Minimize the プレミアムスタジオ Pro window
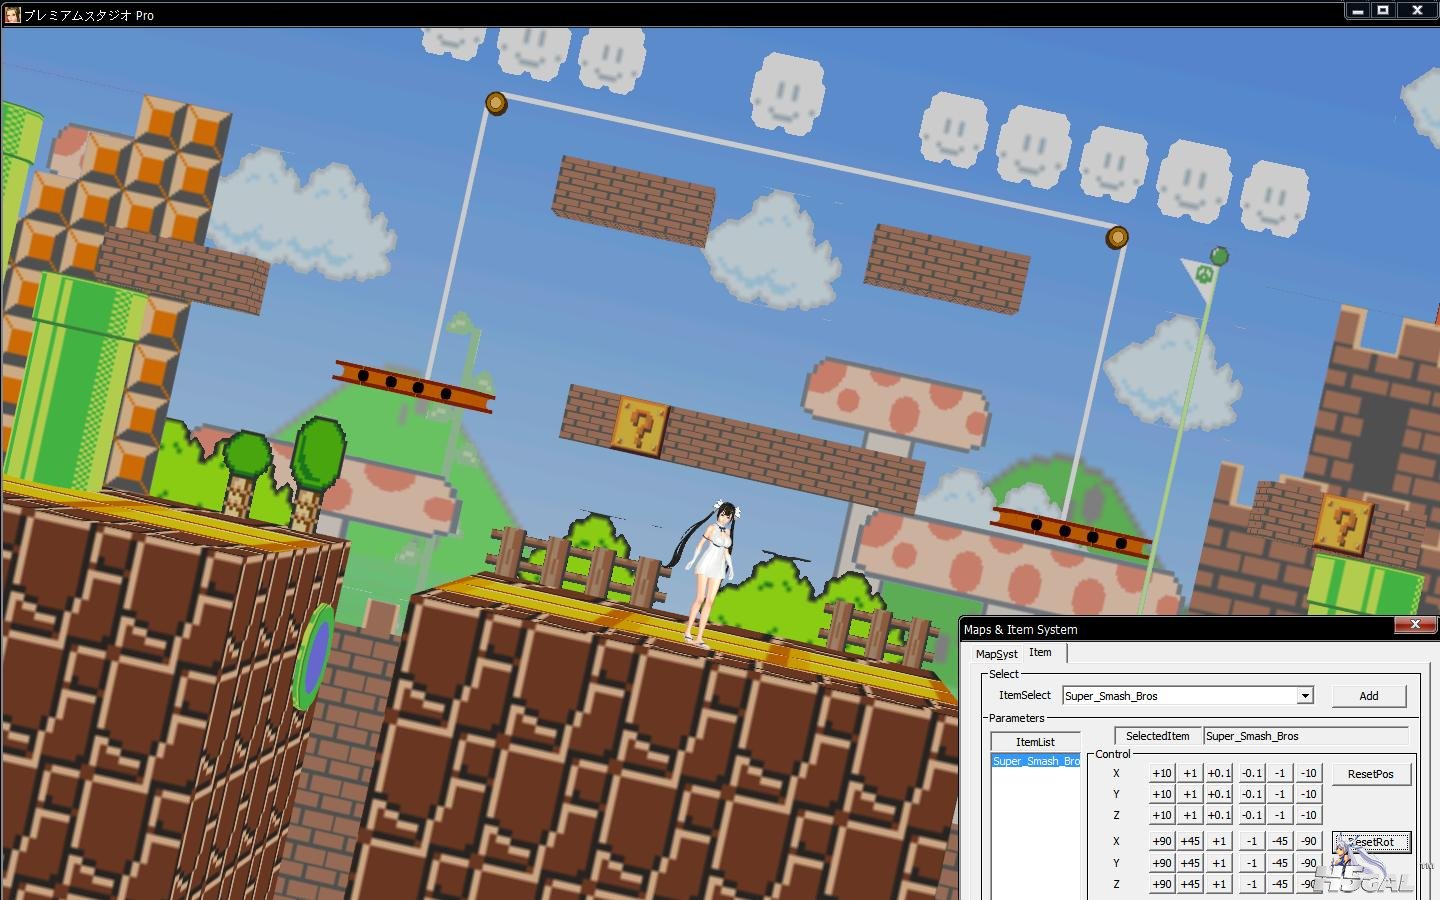Screen dimensions: 1440x900 1357,11
